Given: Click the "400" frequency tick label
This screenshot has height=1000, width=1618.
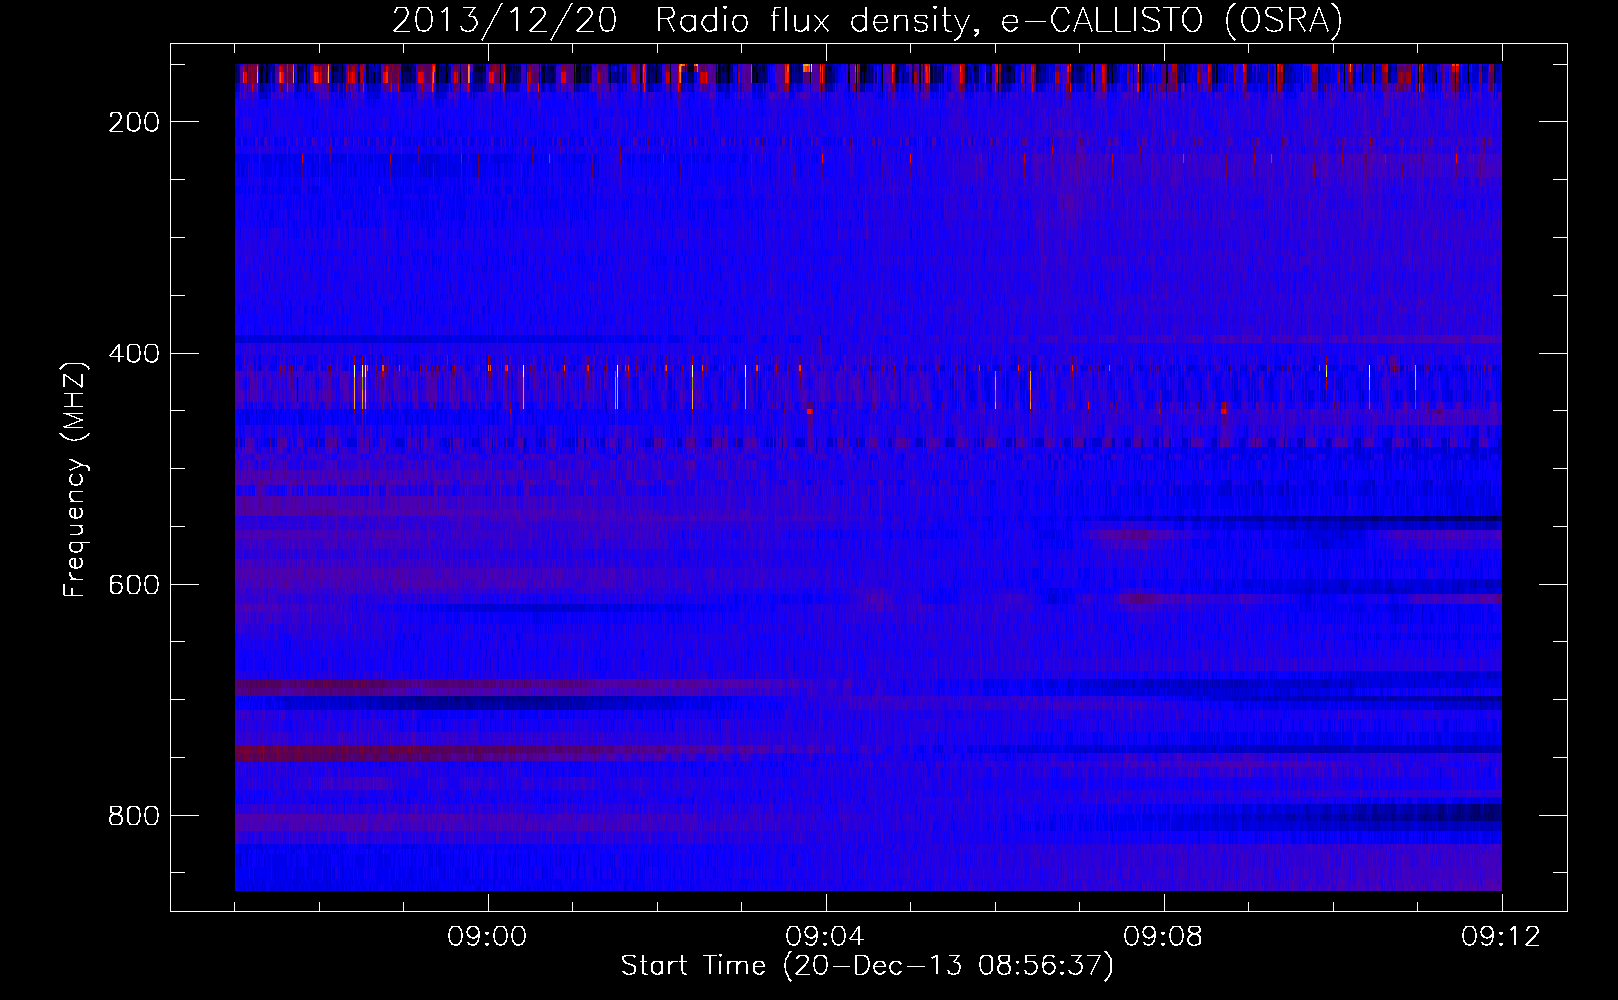Looking at the screenshot, I should pos(133,354).
